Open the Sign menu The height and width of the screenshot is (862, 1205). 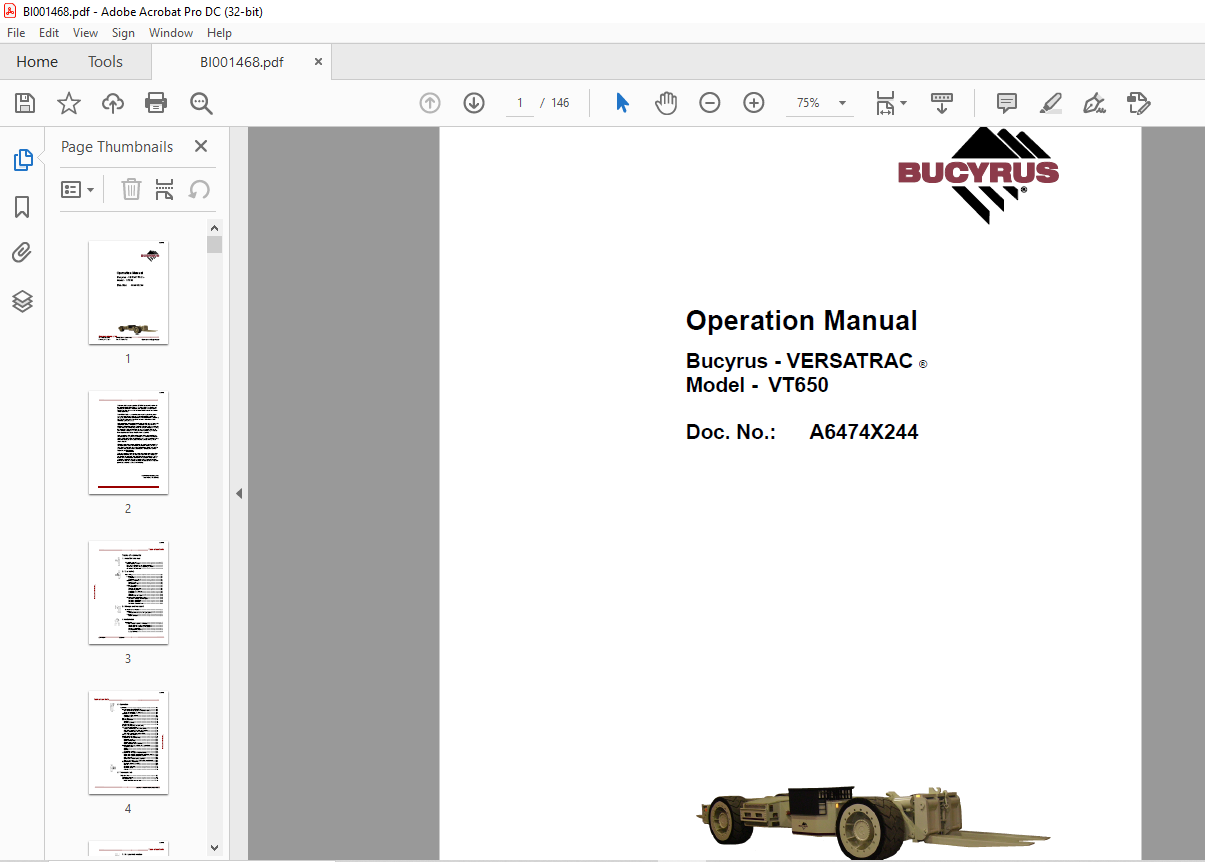point(123,33)
